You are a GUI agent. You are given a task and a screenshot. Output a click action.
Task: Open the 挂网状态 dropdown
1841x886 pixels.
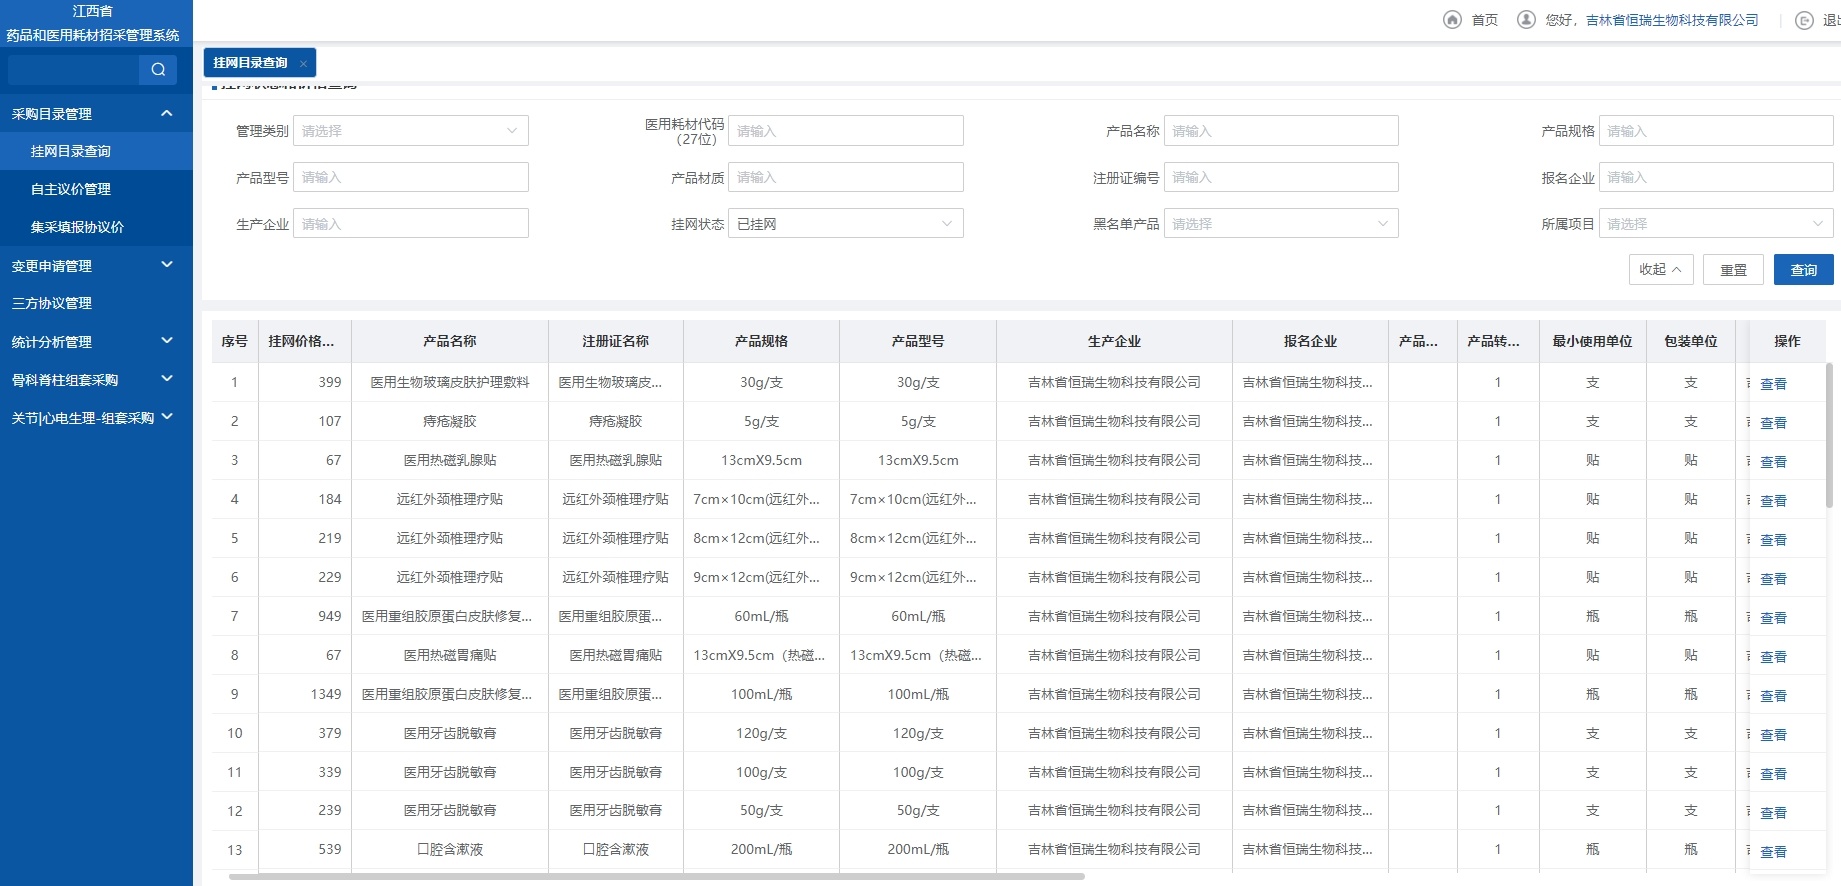click(x=845, y=224)
